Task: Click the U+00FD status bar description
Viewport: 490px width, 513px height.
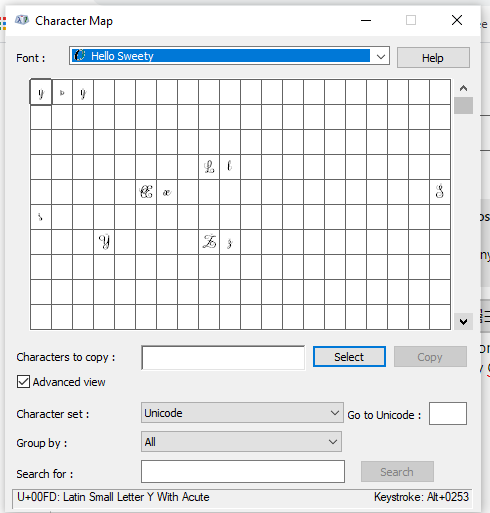Action: click(113, 497)
